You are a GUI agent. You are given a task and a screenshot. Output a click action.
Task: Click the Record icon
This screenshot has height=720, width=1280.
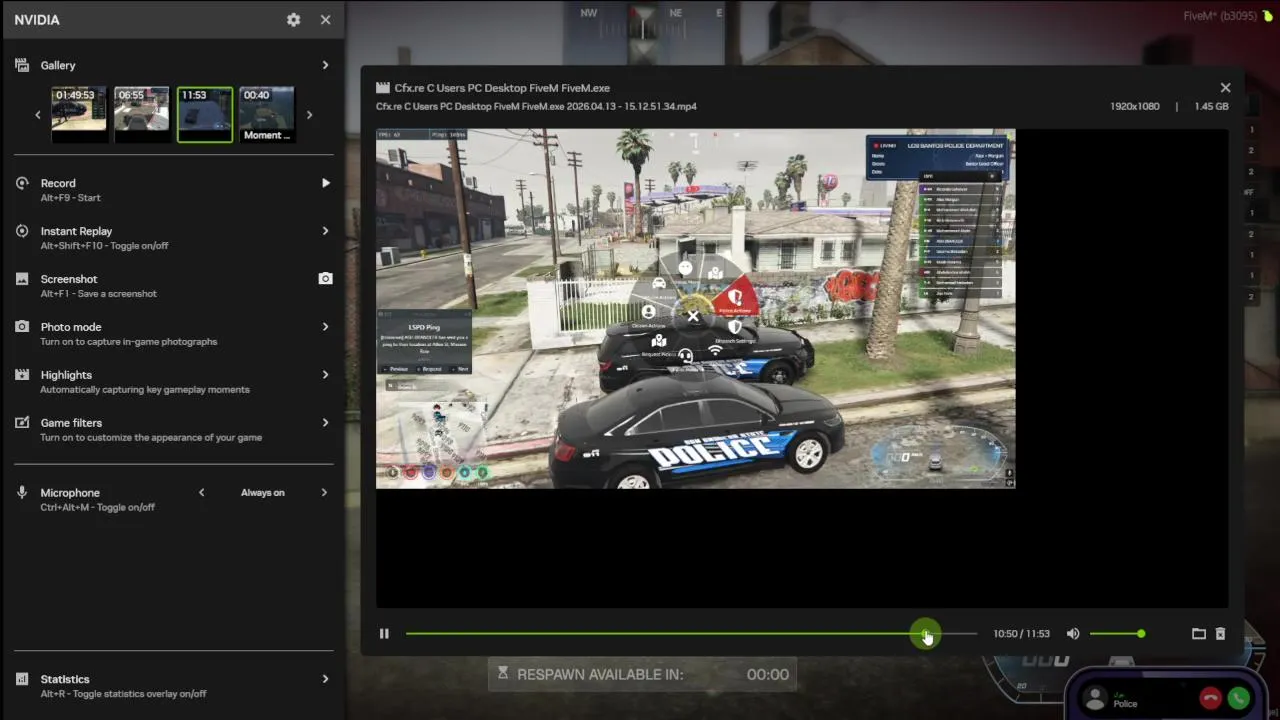[x=22, y=183]
